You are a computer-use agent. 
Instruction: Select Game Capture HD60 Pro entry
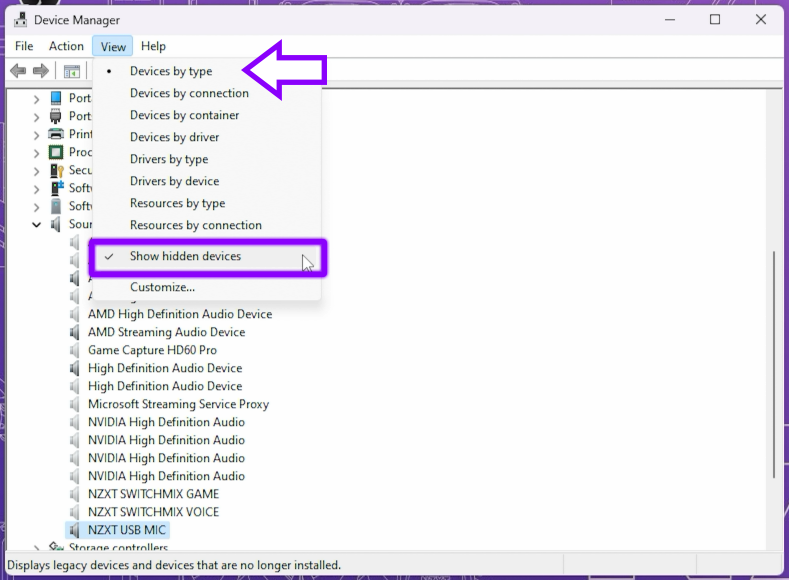click(152, 350)
